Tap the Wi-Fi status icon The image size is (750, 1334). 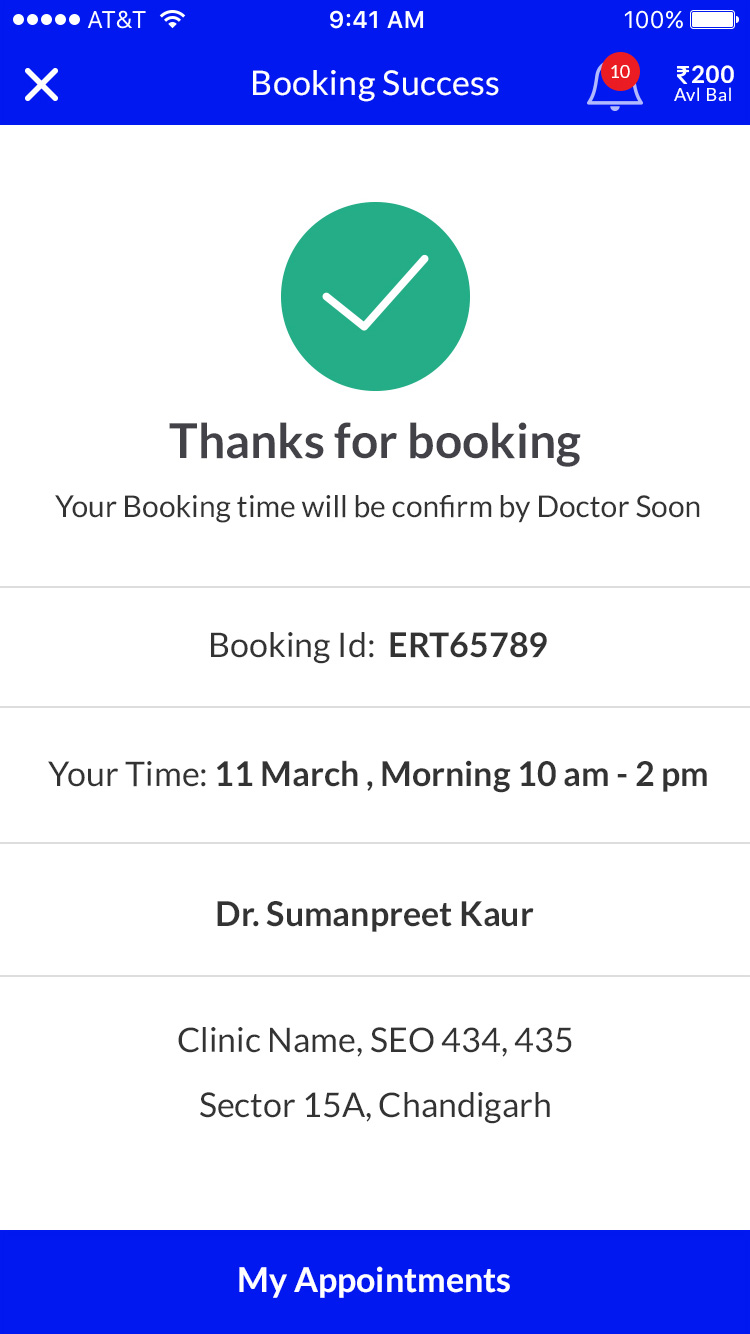173,20
